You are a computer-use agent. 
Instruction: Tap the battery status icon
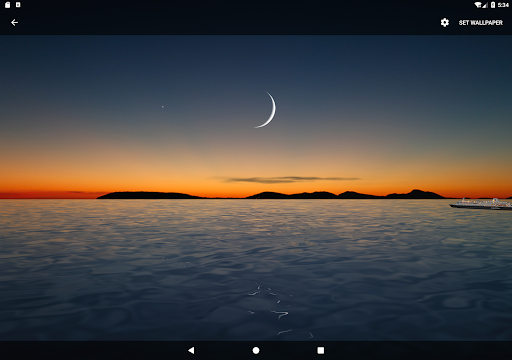(493, 5)
